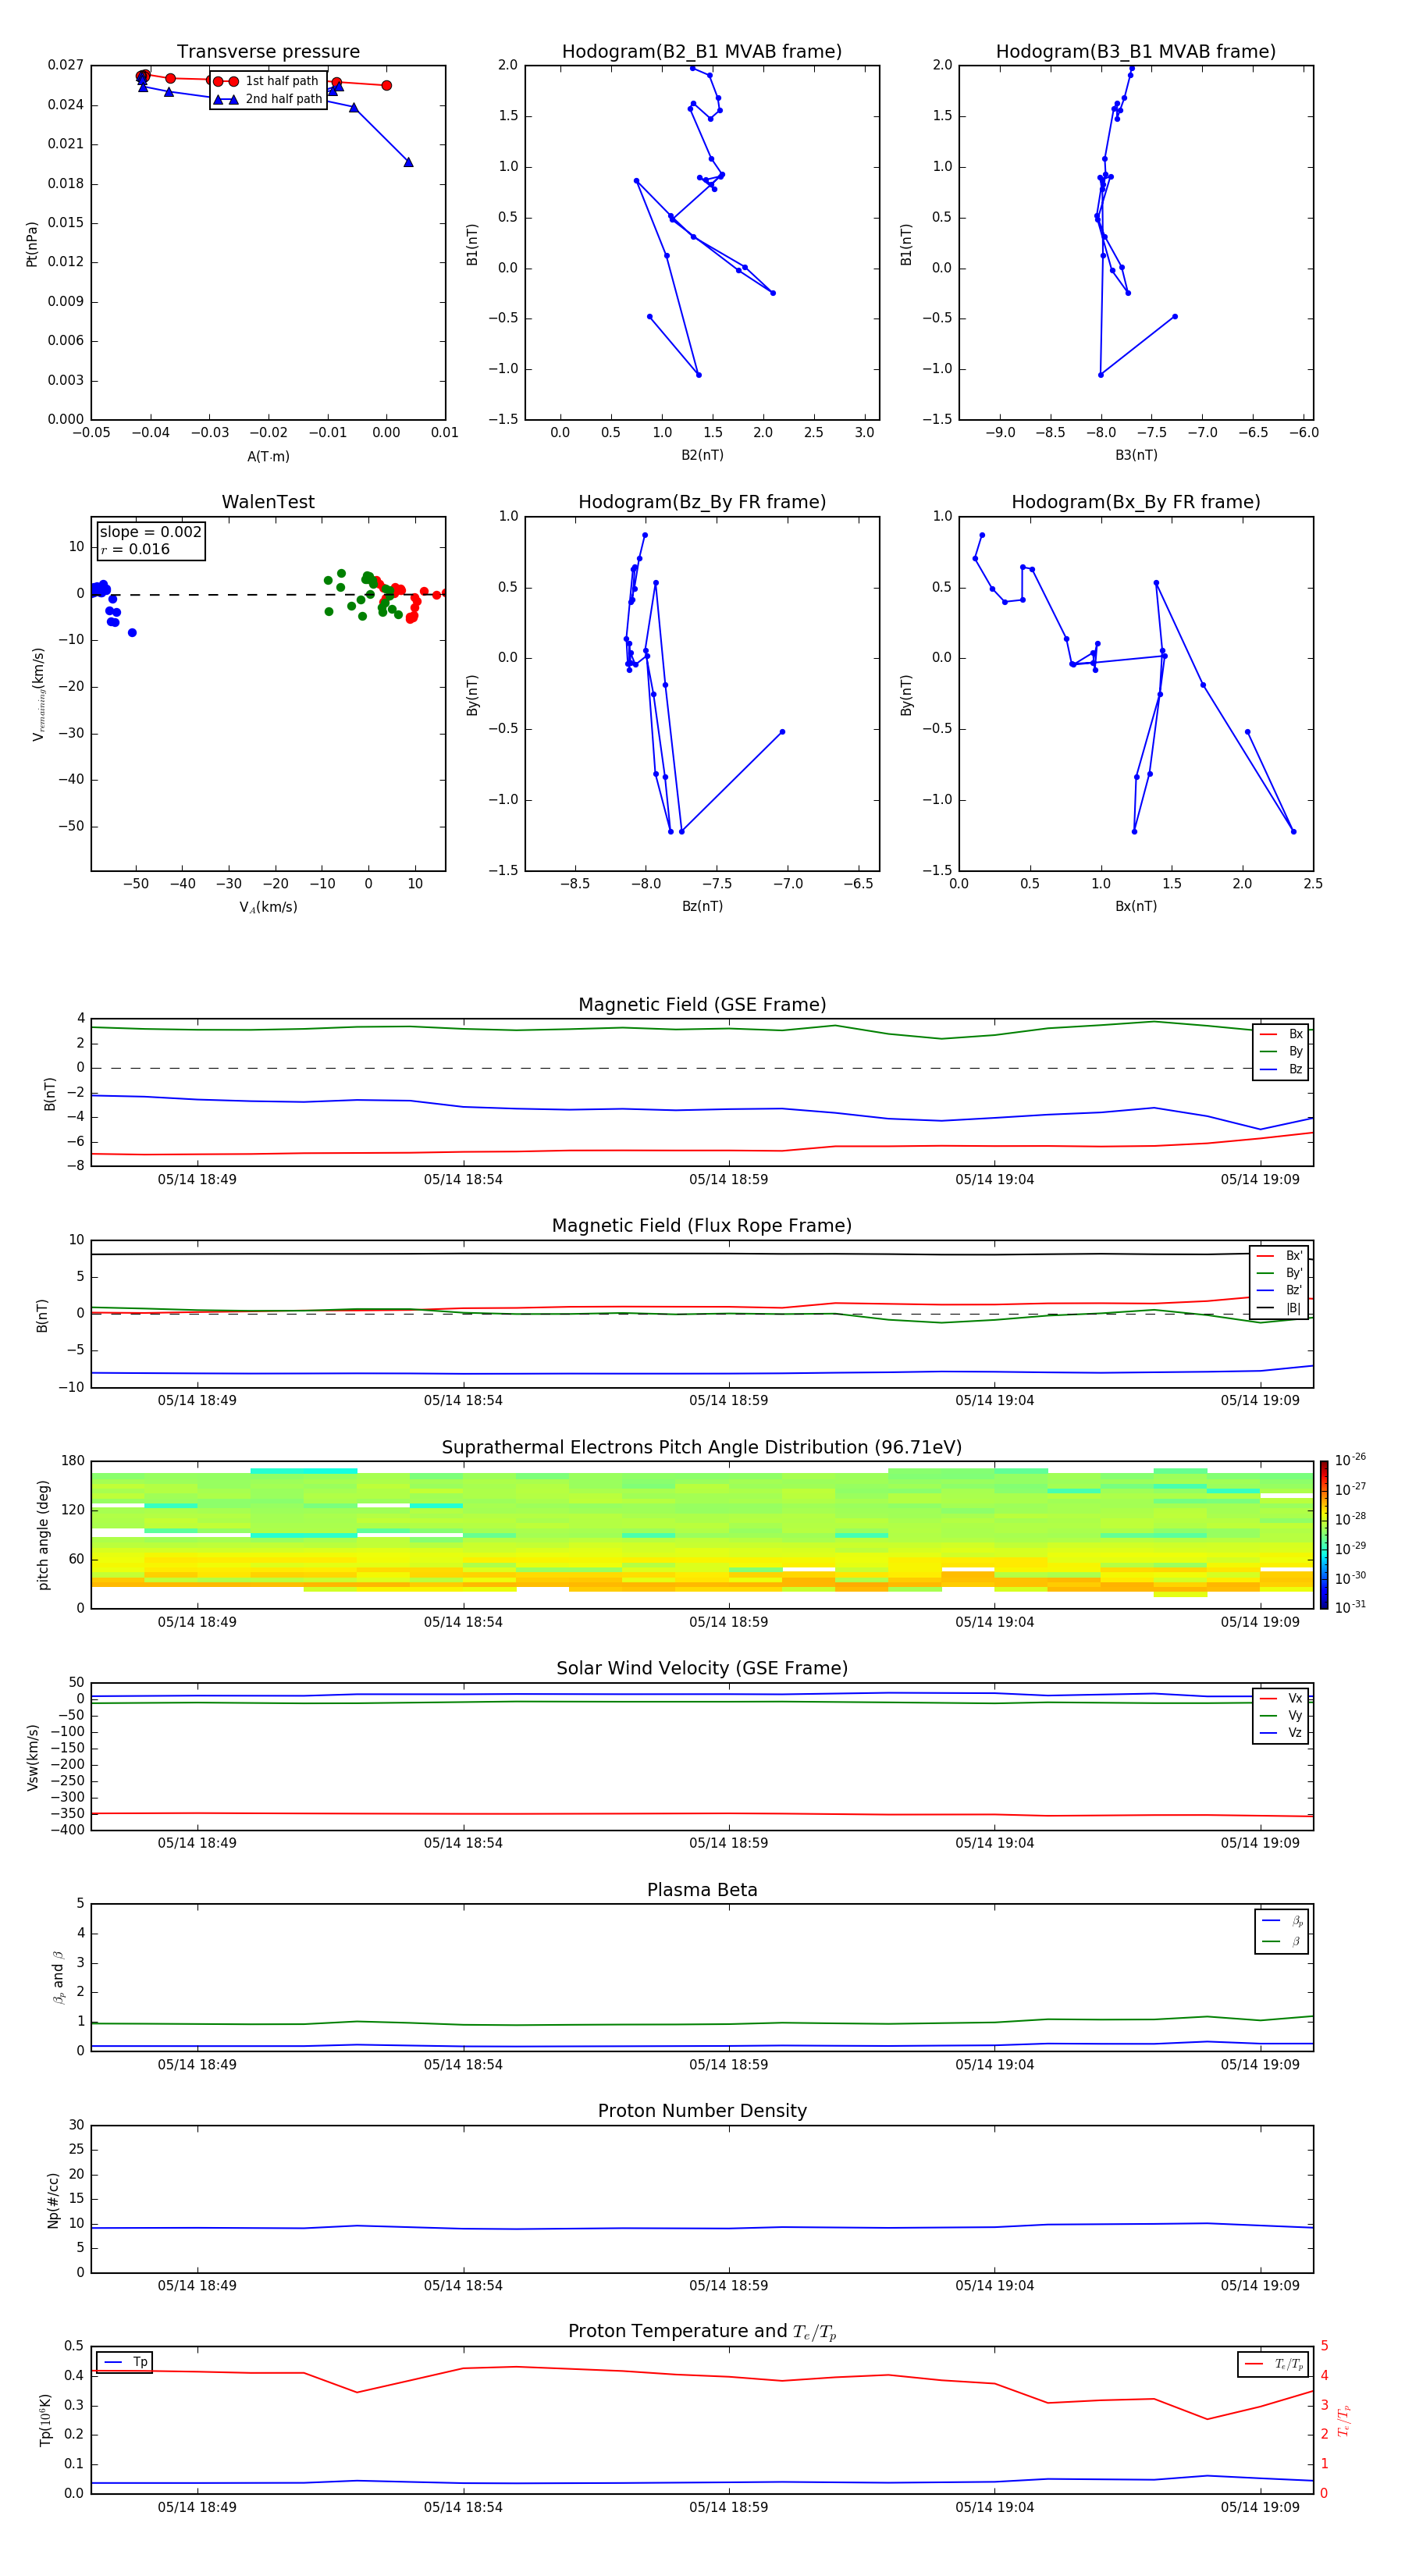Click the "Np(#/cc)" y-axis label
The height and width of the screenshot is (2576, 1405).
tap(54, 2199)
